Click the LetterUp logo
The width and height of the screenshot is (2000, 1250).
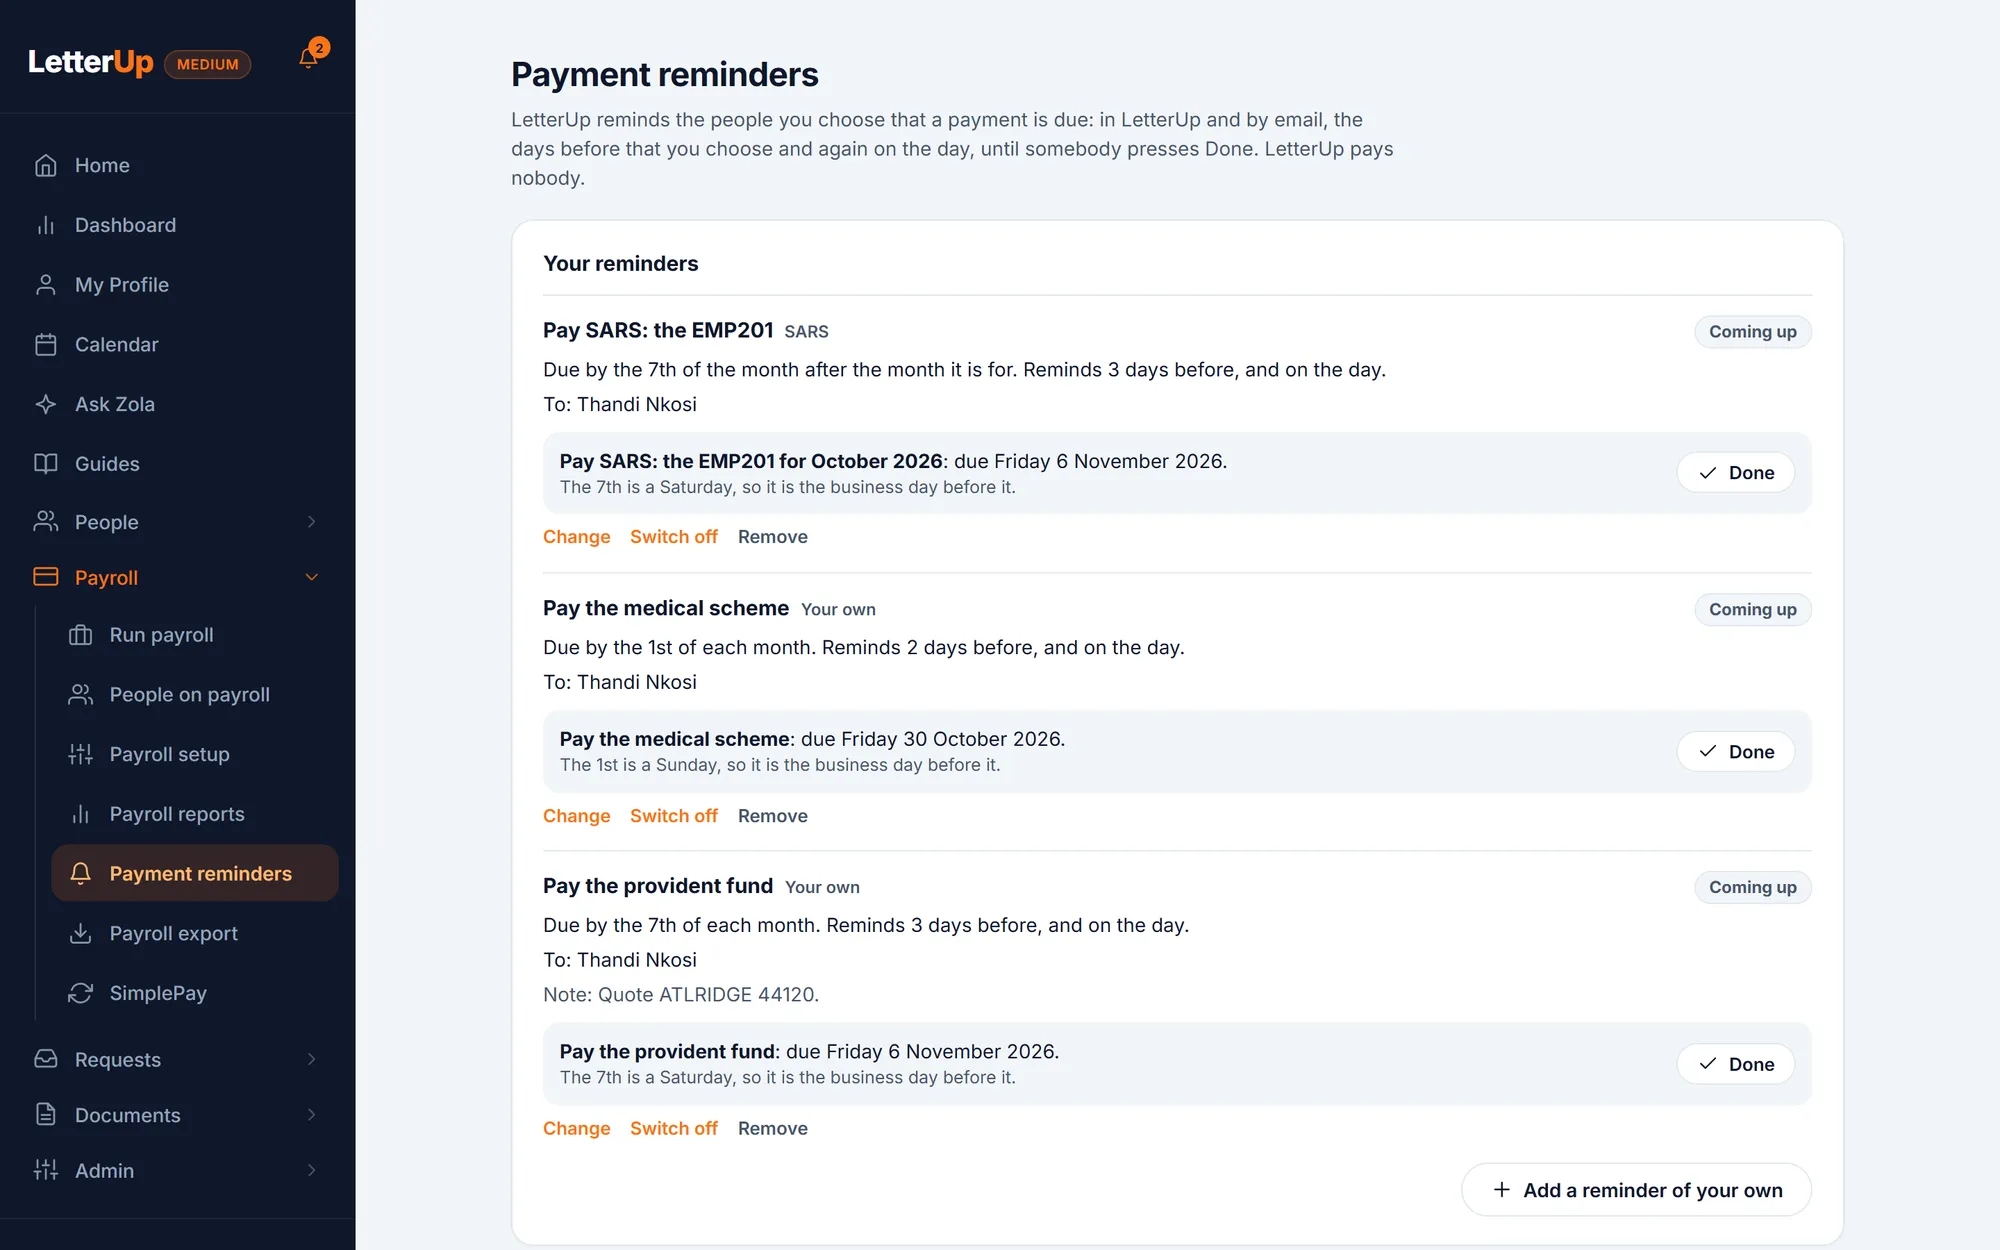click(x=90, y=62)
